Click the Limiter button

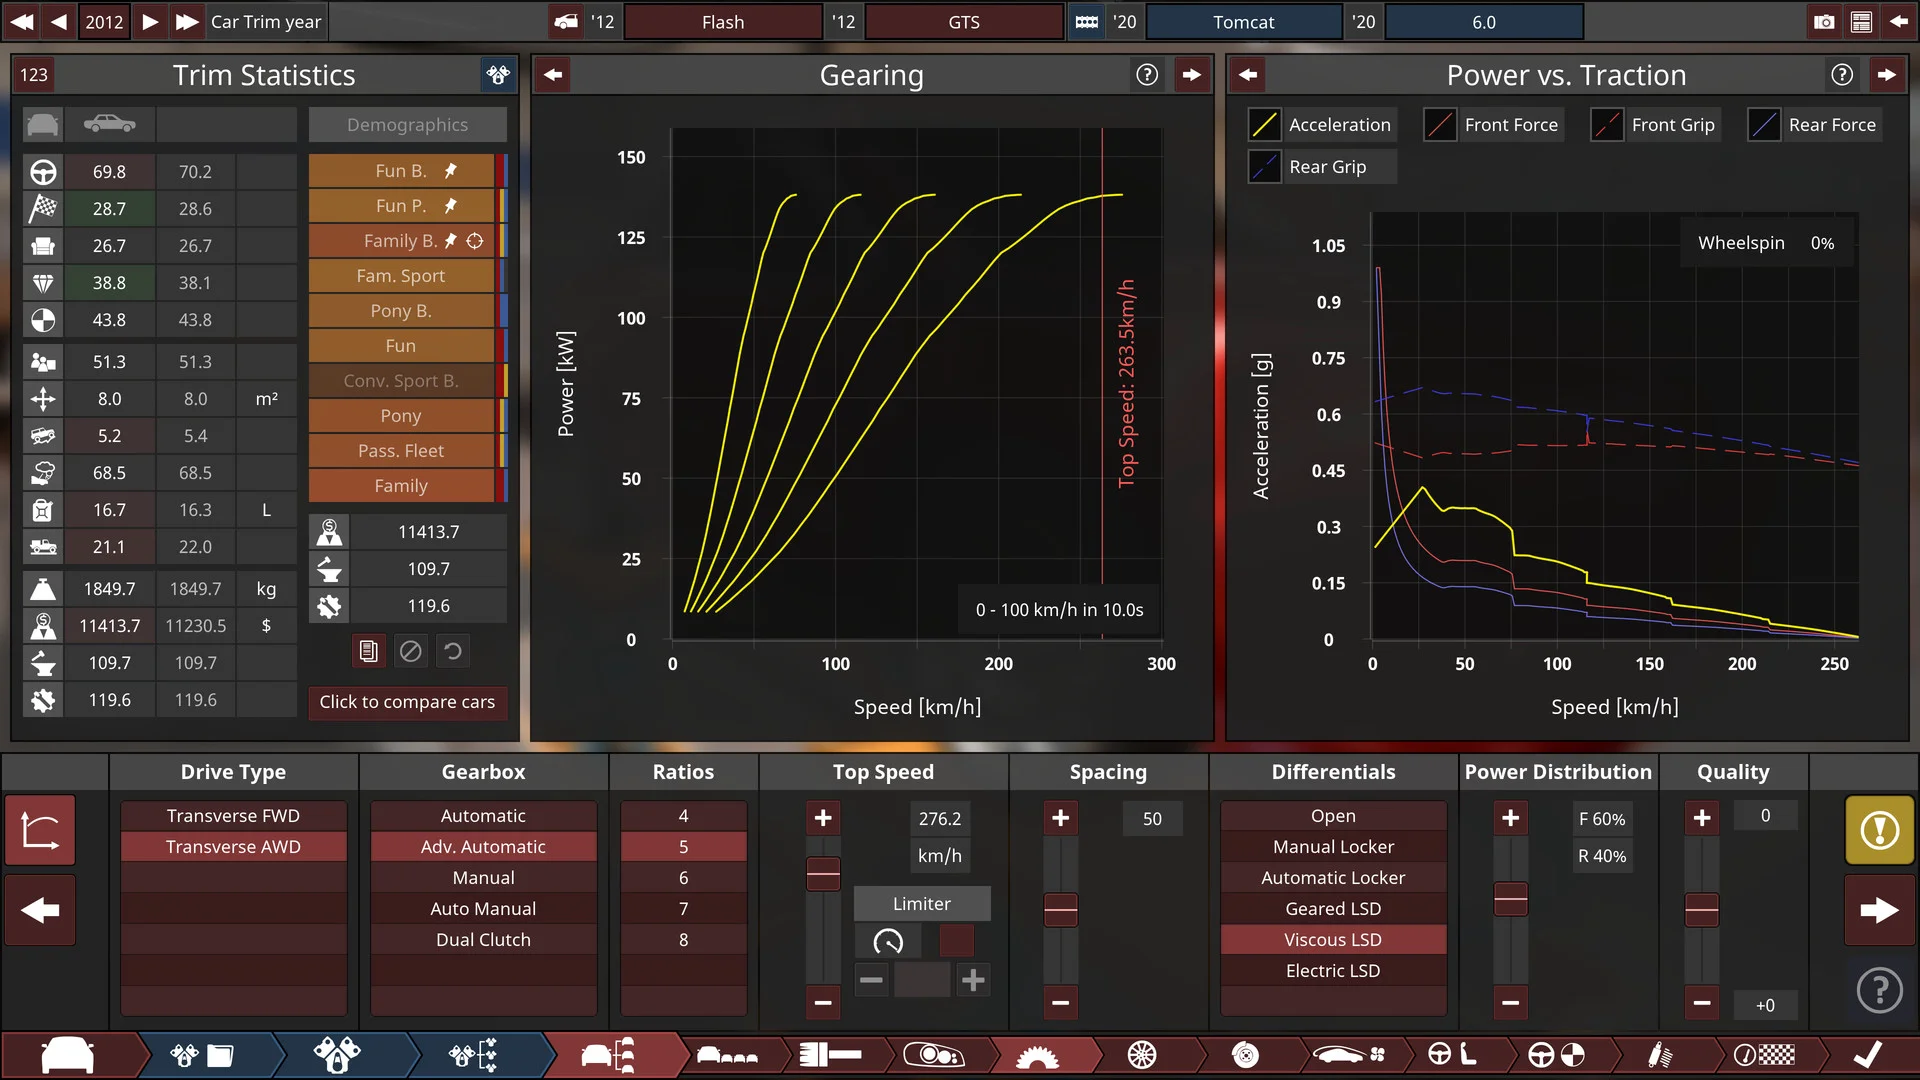click(x=921, y=904)
